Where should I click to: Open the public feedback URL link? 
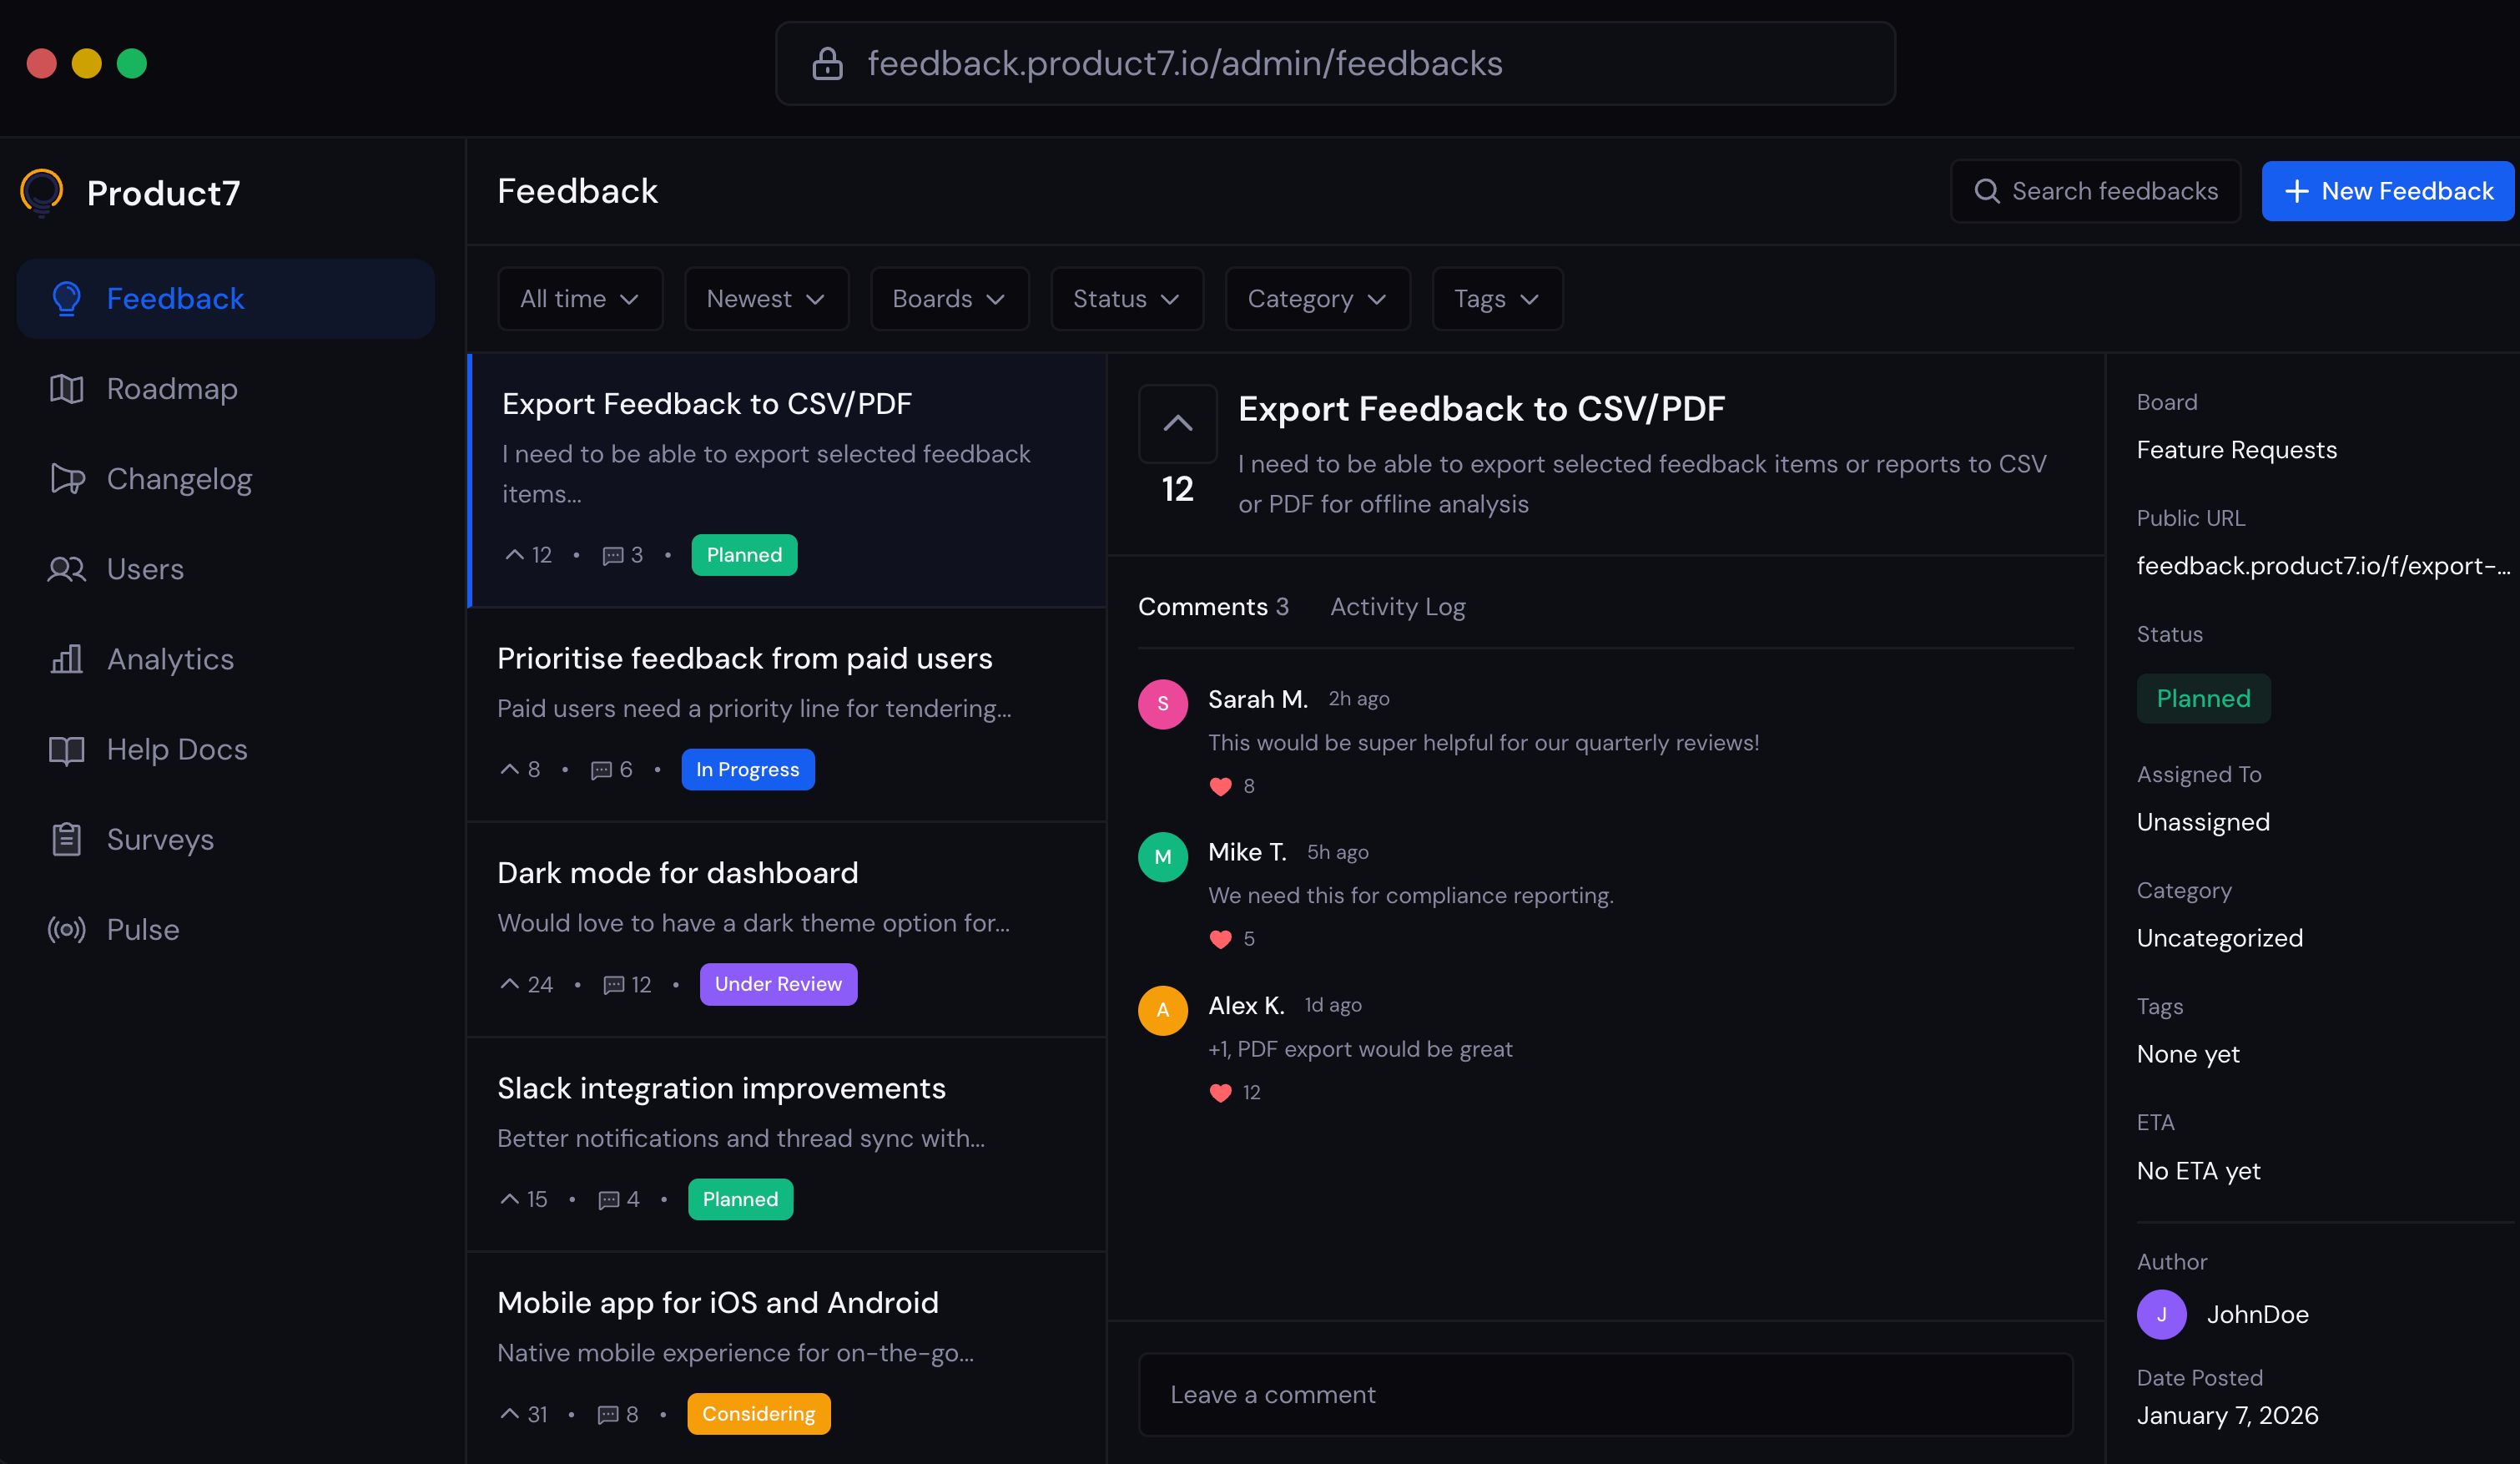click(2322, 566)
